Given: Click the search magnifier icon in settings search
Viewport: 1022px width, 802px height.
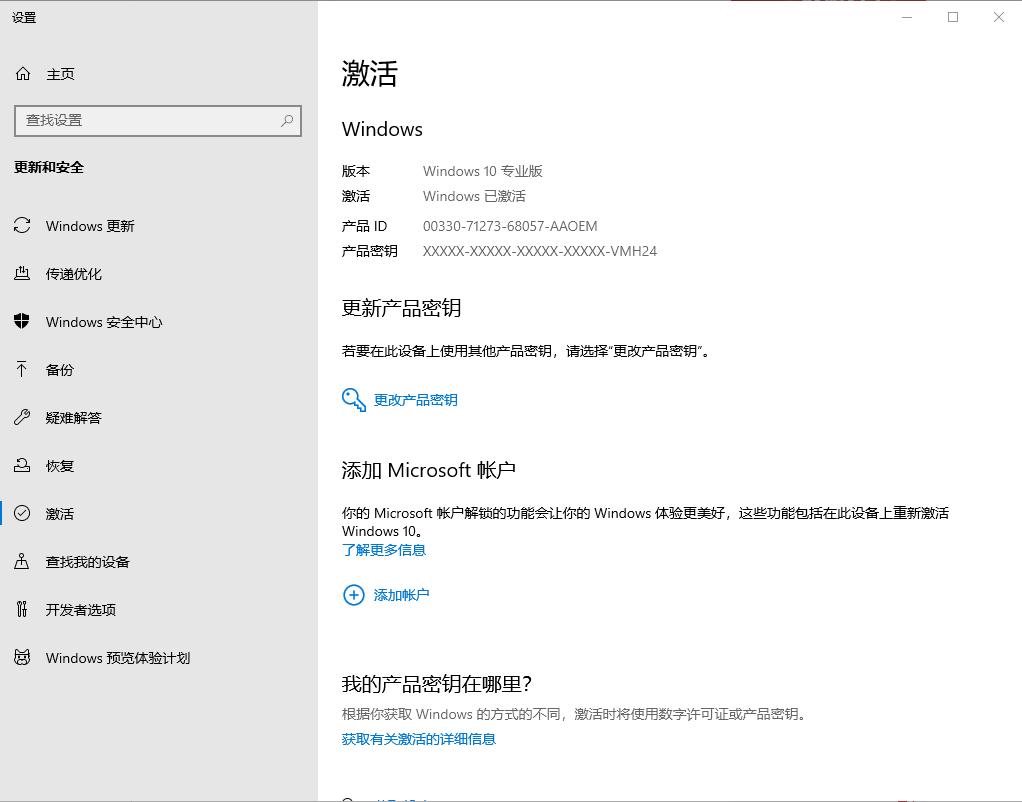Looking at the screenshot, I should [x=287, y=120].
